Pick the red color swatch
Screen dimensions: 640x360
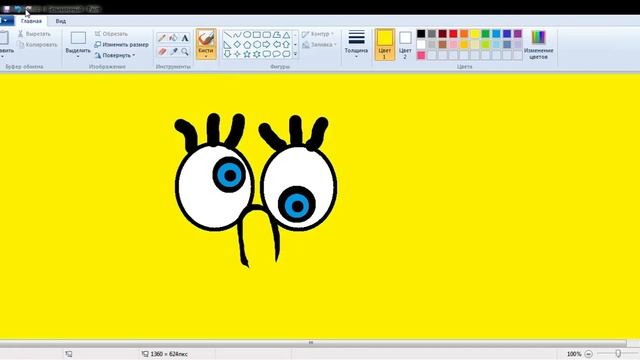pyautogui.click(x=453, y=33)
